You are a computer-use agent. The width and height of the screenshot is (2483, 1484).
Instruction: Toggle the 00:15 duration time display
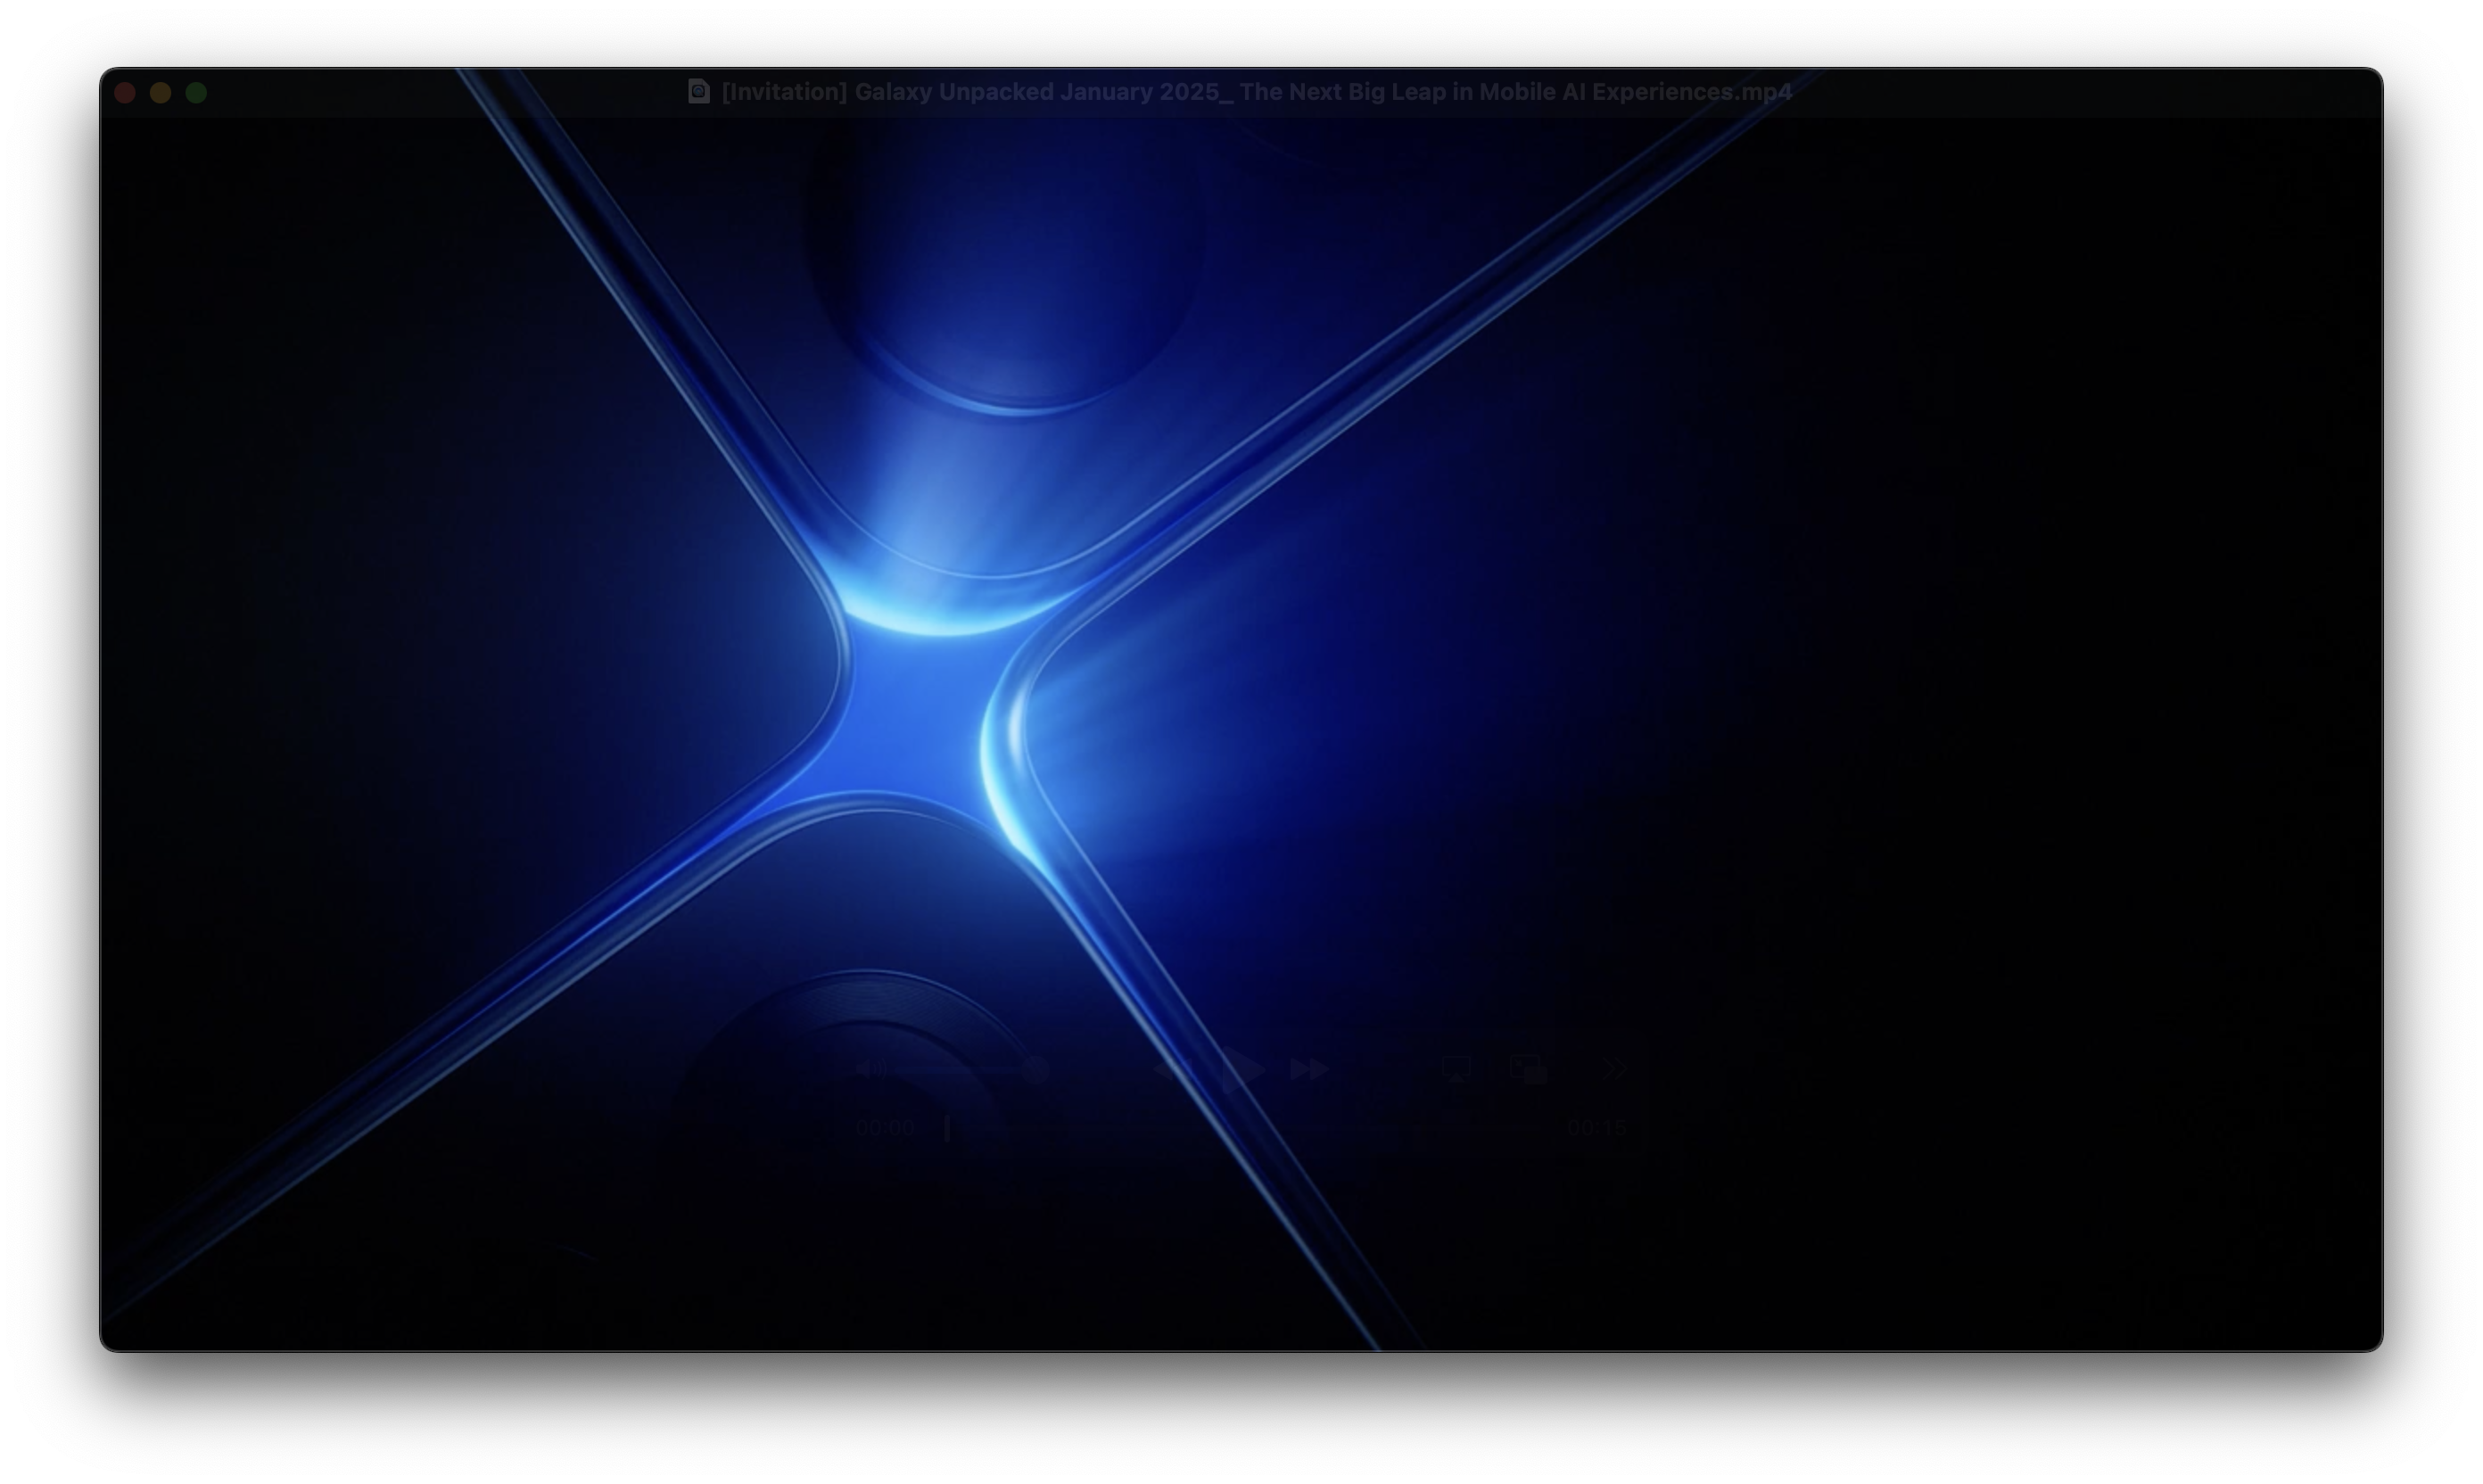tap(1597, 1128)
